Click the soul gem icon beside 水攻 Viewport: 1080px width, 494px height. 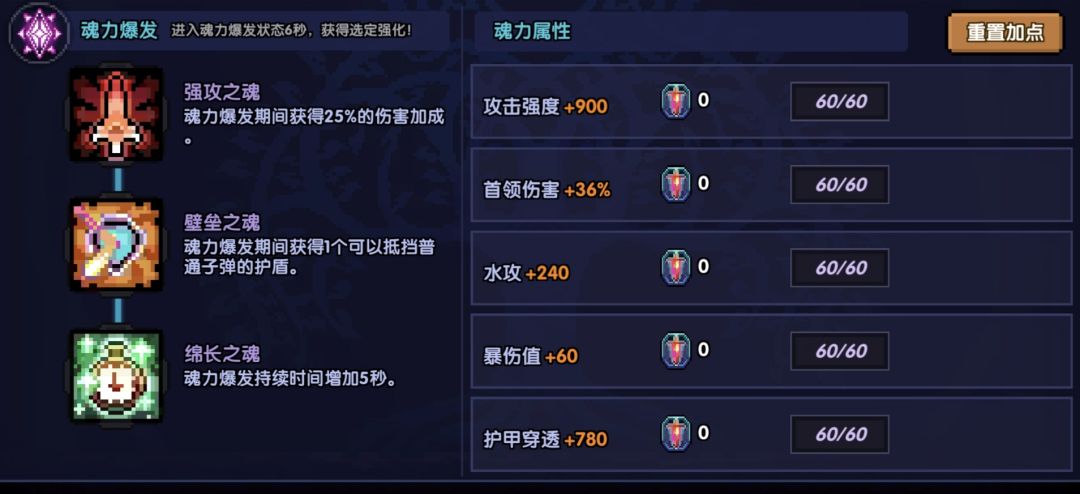click(x=676, y=267)
